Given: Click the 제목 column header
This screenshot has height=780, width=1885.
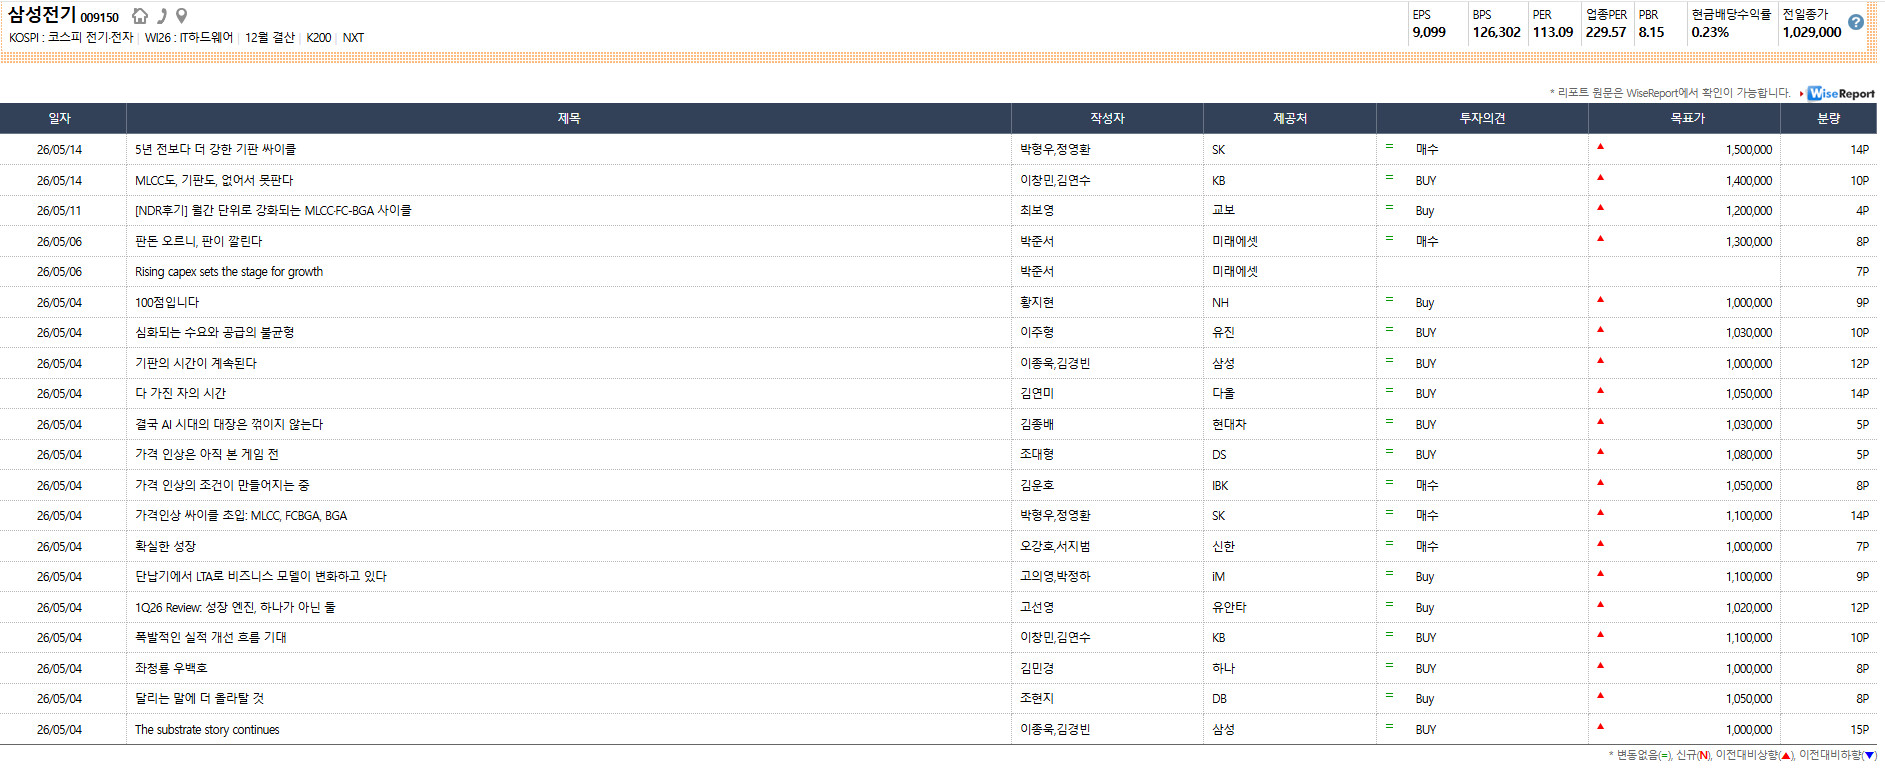Looking at the screenshot, I should pyautogui.click(x=569, y=118).
